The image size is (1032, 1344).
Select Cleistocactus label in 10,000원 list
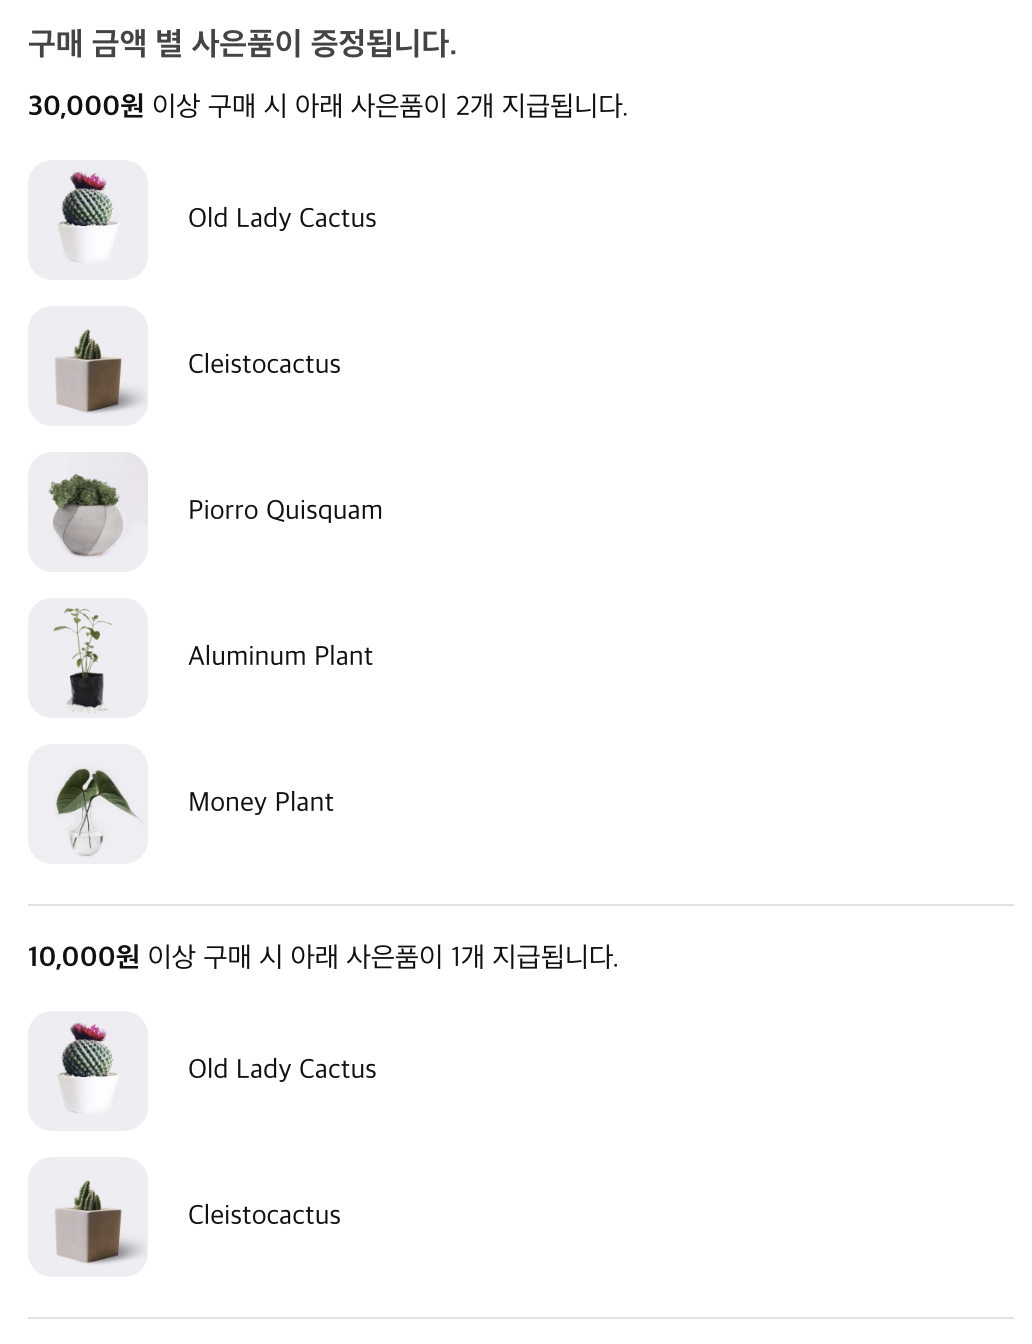[264, 1215]
